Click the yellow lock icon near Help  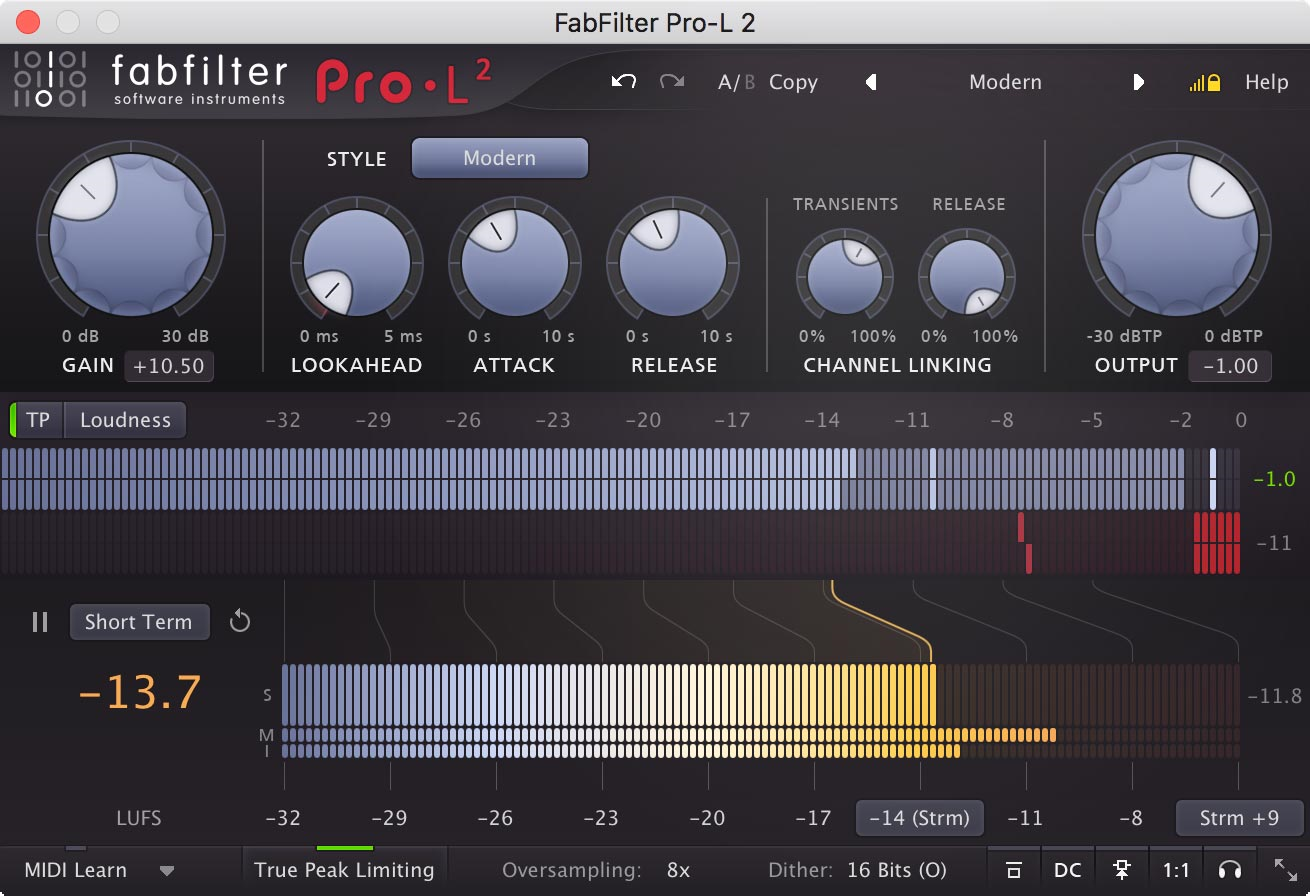click(1213, 82)
